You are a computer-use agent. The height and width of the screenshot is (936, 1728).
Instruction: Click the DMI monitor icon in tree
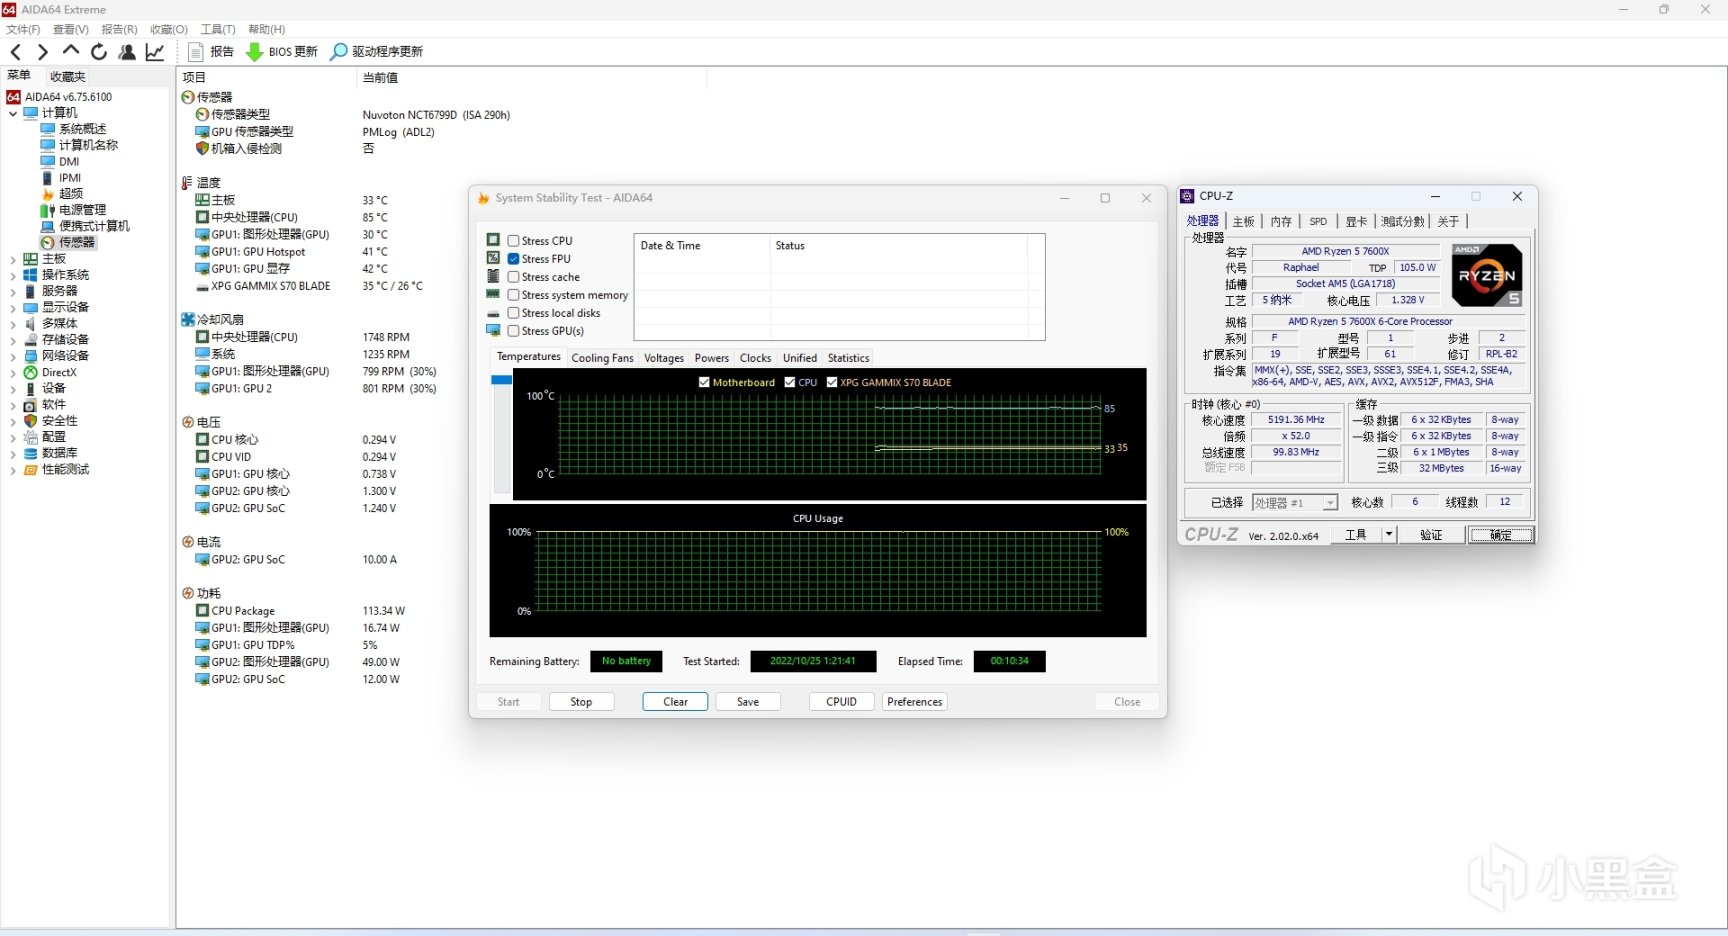tap(48, 161)
